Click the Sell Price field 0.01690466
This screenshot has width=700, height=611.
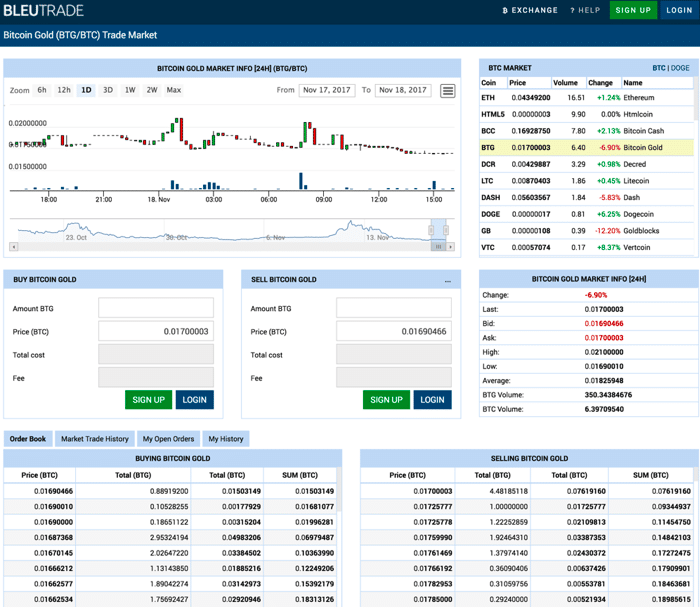click(394, 331)
